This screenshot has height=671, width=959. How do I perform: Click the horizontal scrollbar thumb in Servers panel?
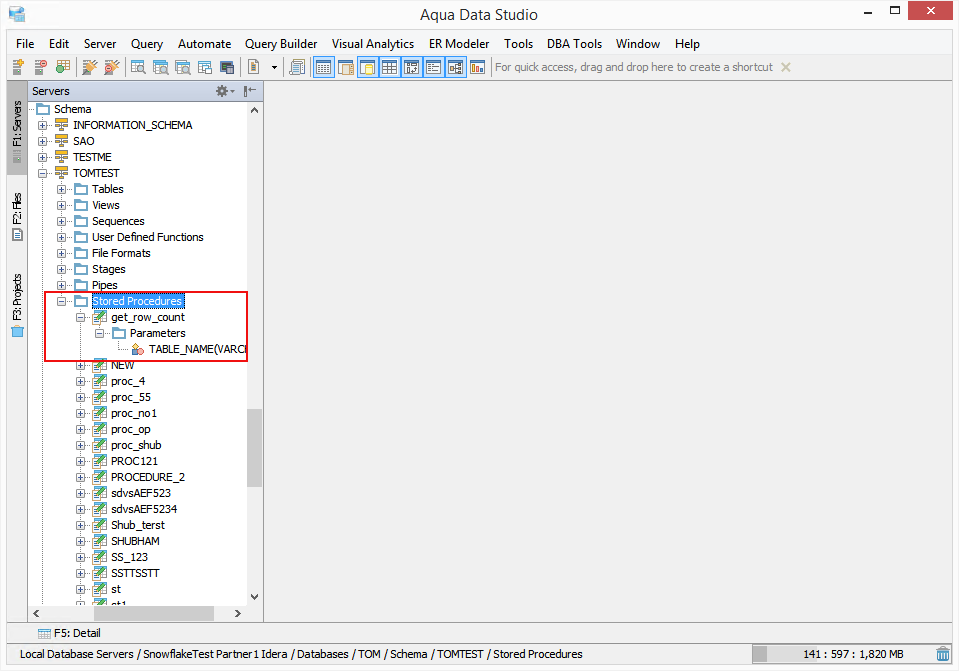point(154,614)
